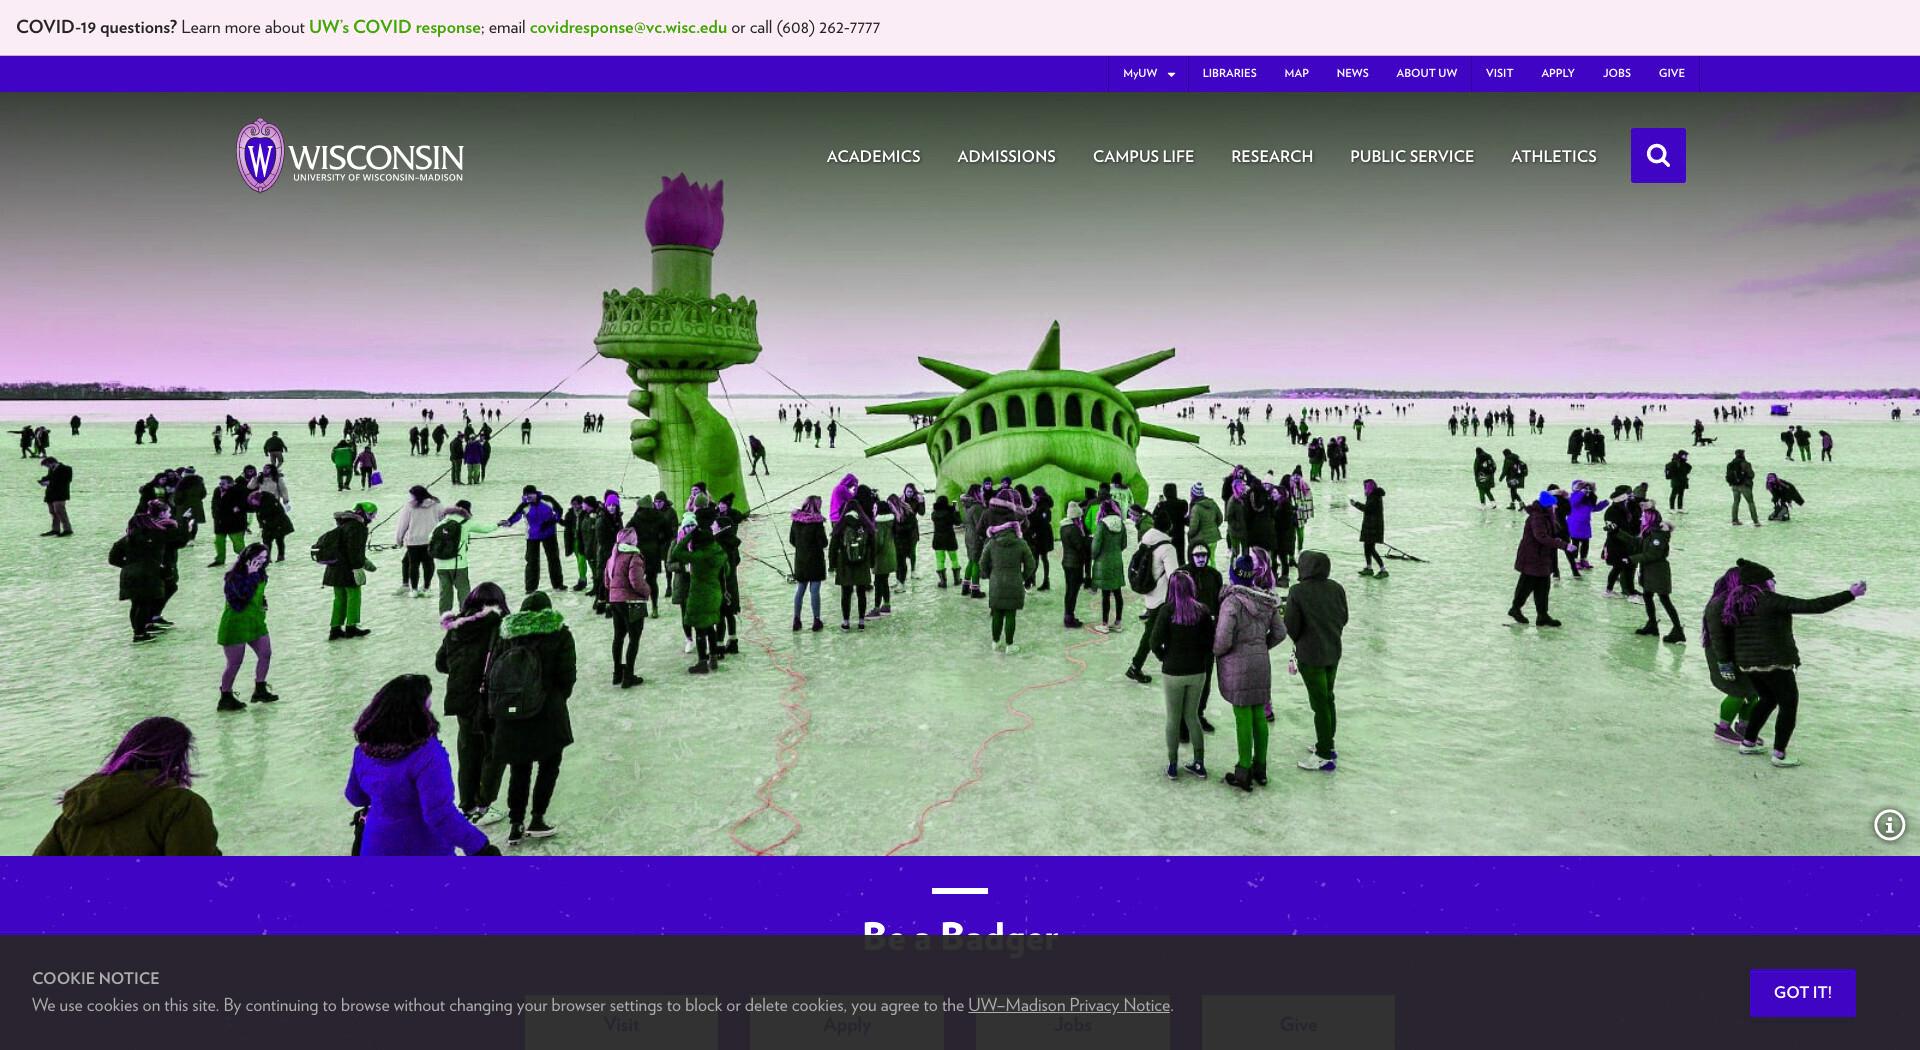Open the UW–Madison Privacy Notice link

[x=1068, y=1005]
